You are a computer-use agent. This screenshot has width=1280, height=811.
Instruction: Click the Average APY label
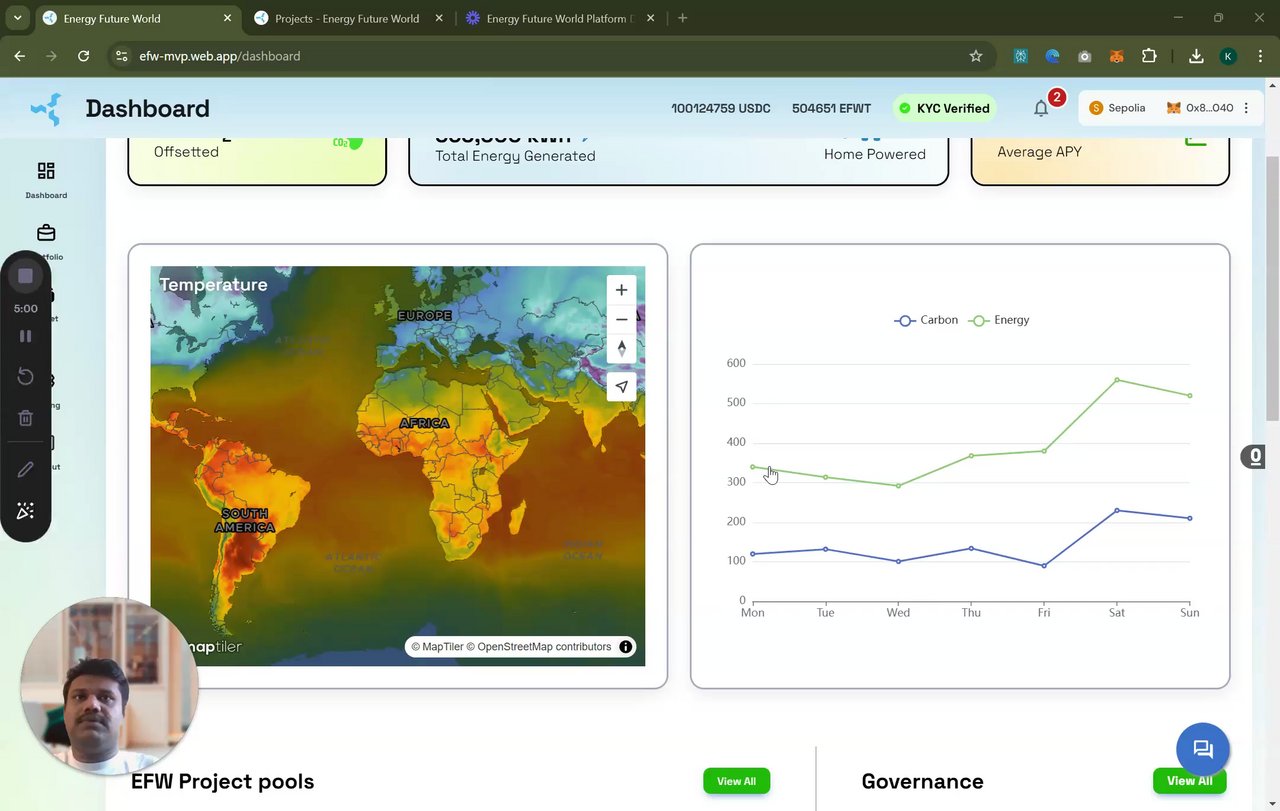click(1039, 152)
